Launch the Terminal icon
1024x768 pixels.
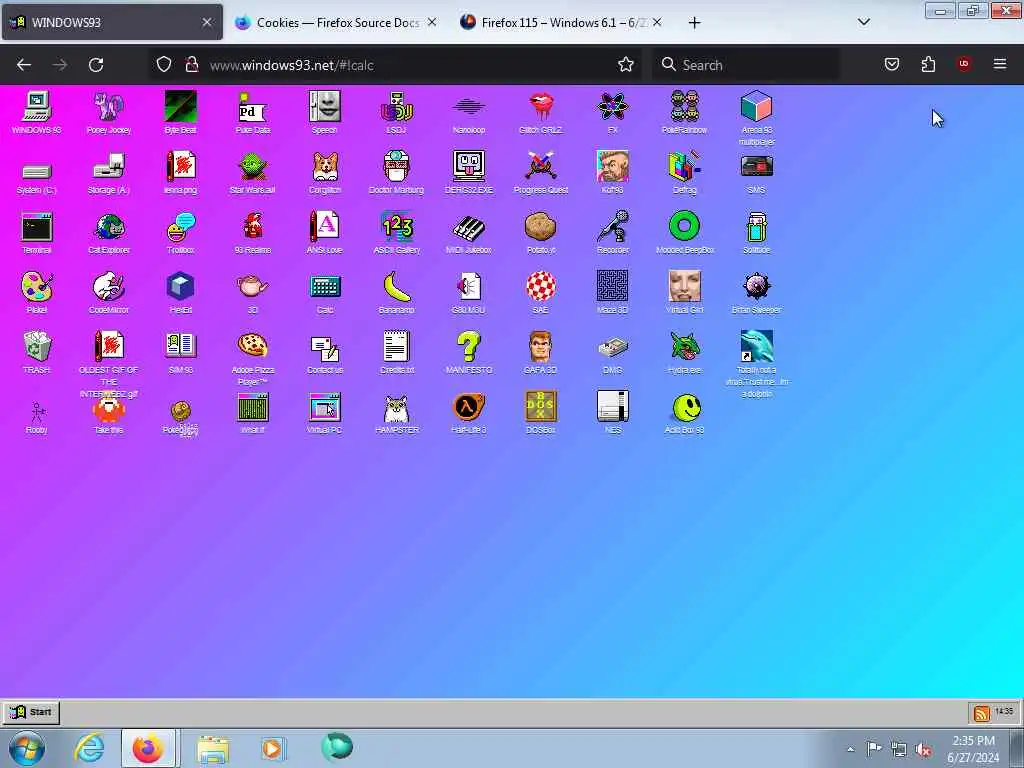pos(37,227)
